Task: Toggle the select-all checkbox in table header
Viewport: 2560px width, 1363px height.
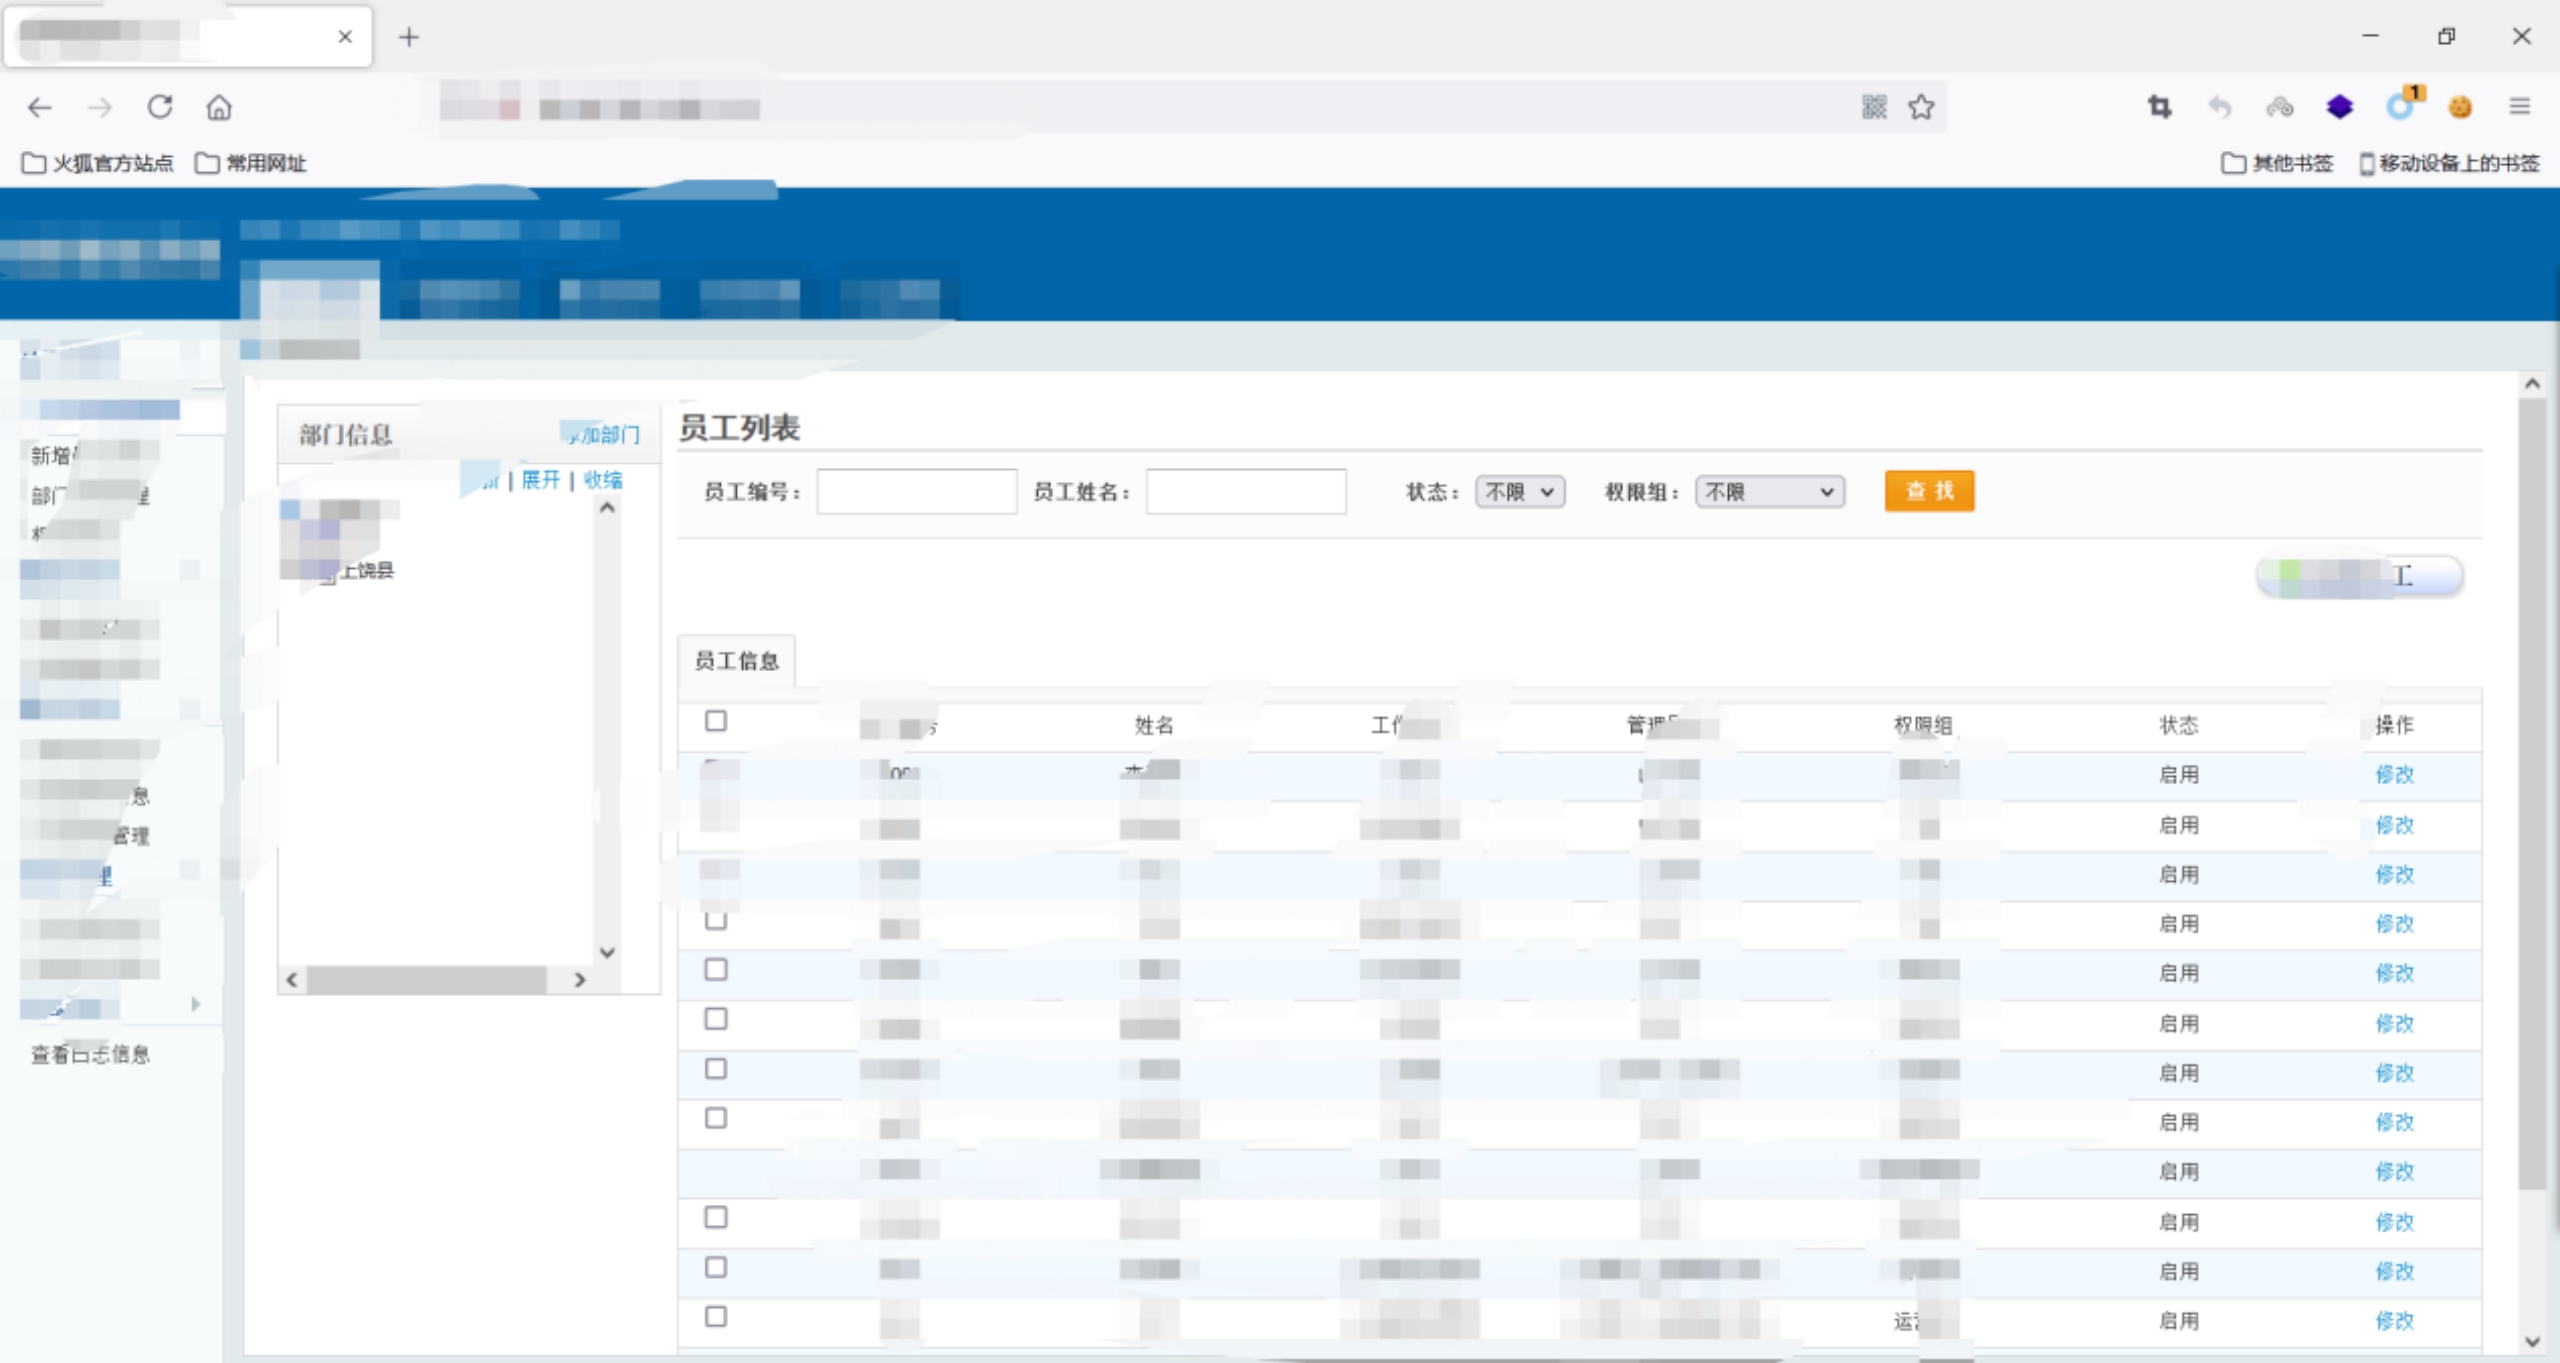Action: coord(715,721)
